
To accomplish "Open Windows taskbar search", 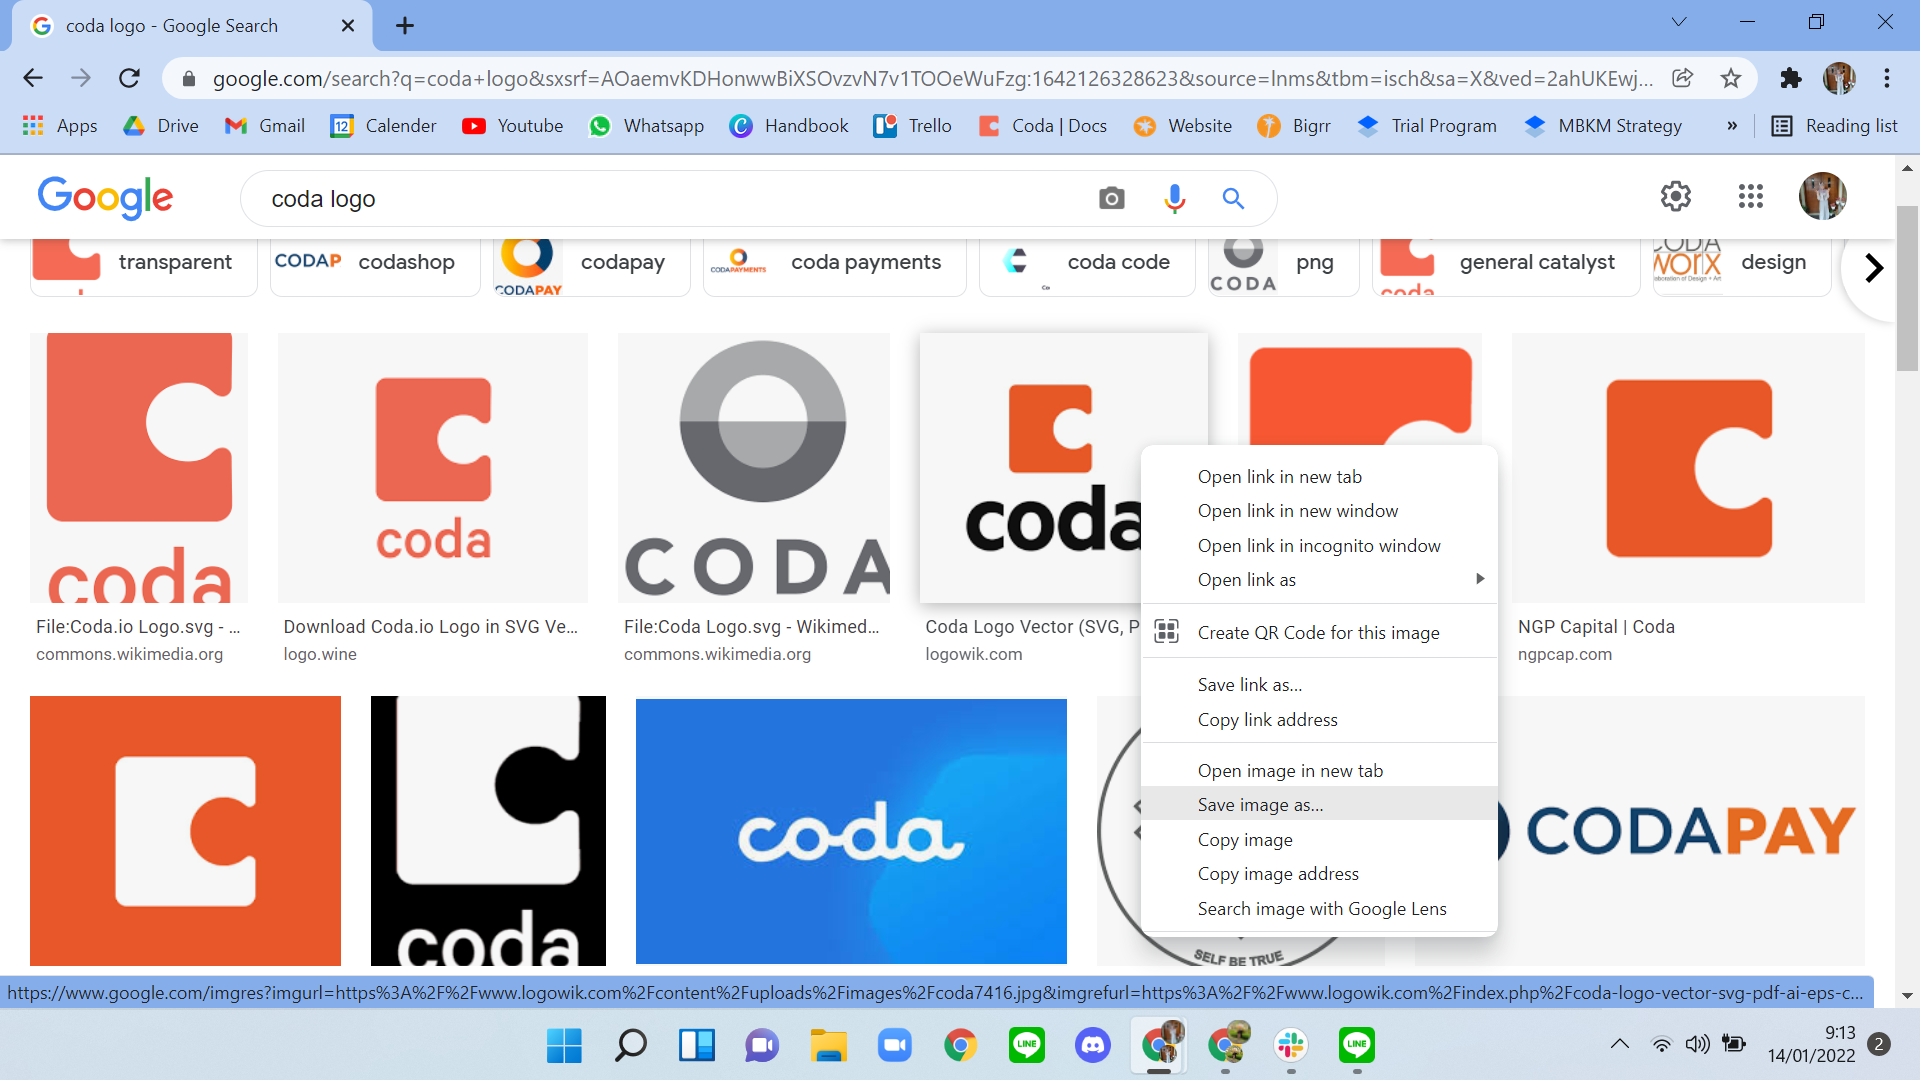I will point(630,1045).
